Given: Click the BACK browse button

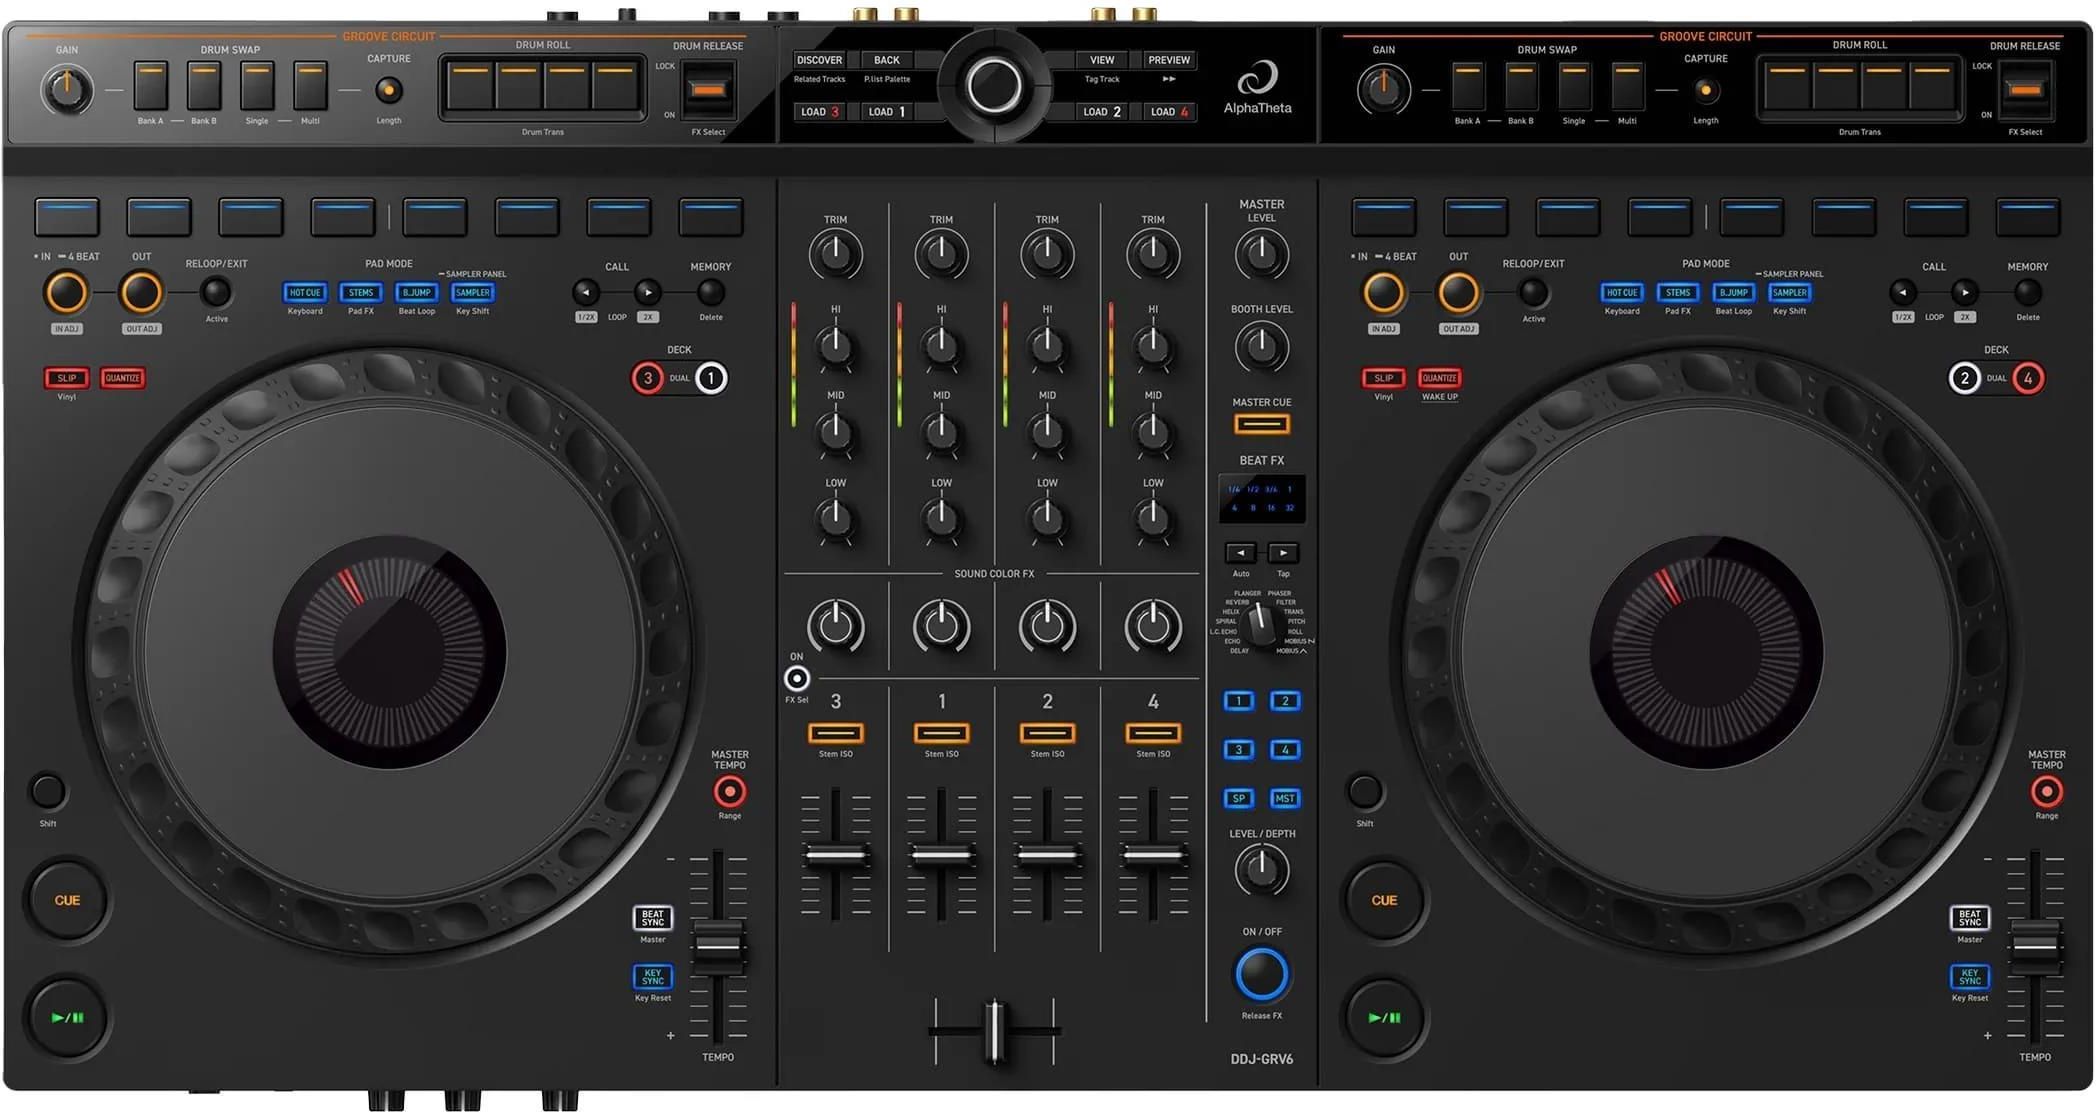Looking at the screenshot, I should (x=887, y=60).
